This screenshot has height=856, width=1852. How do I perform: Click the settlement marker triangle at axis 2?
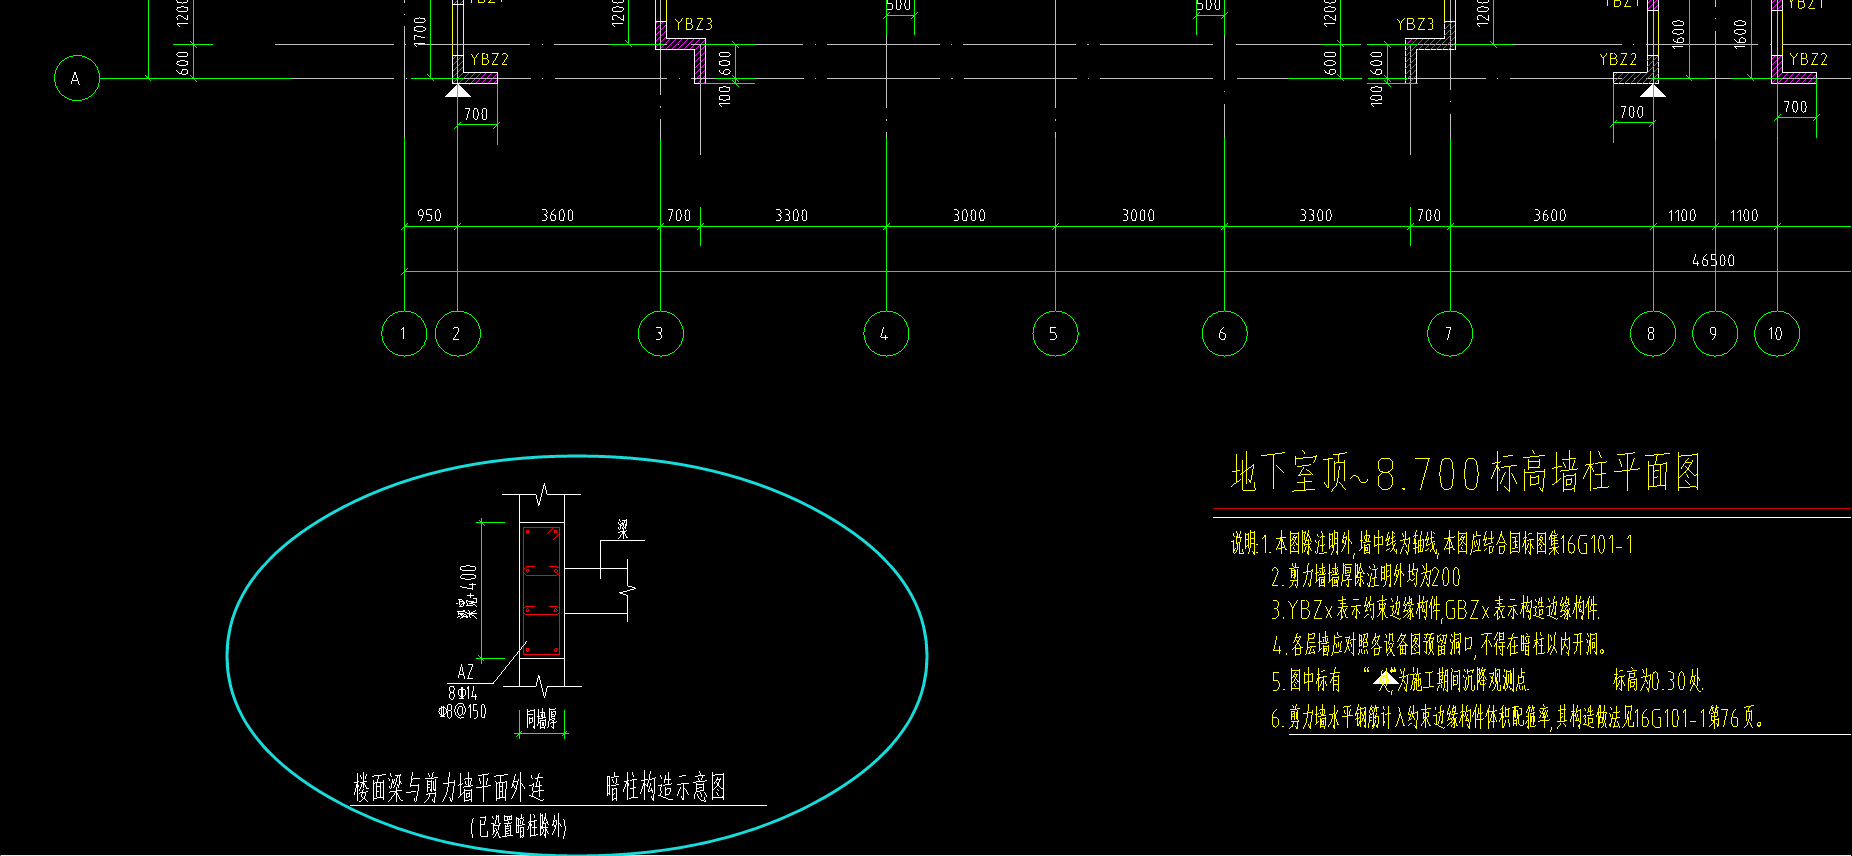tap(457, 91)
